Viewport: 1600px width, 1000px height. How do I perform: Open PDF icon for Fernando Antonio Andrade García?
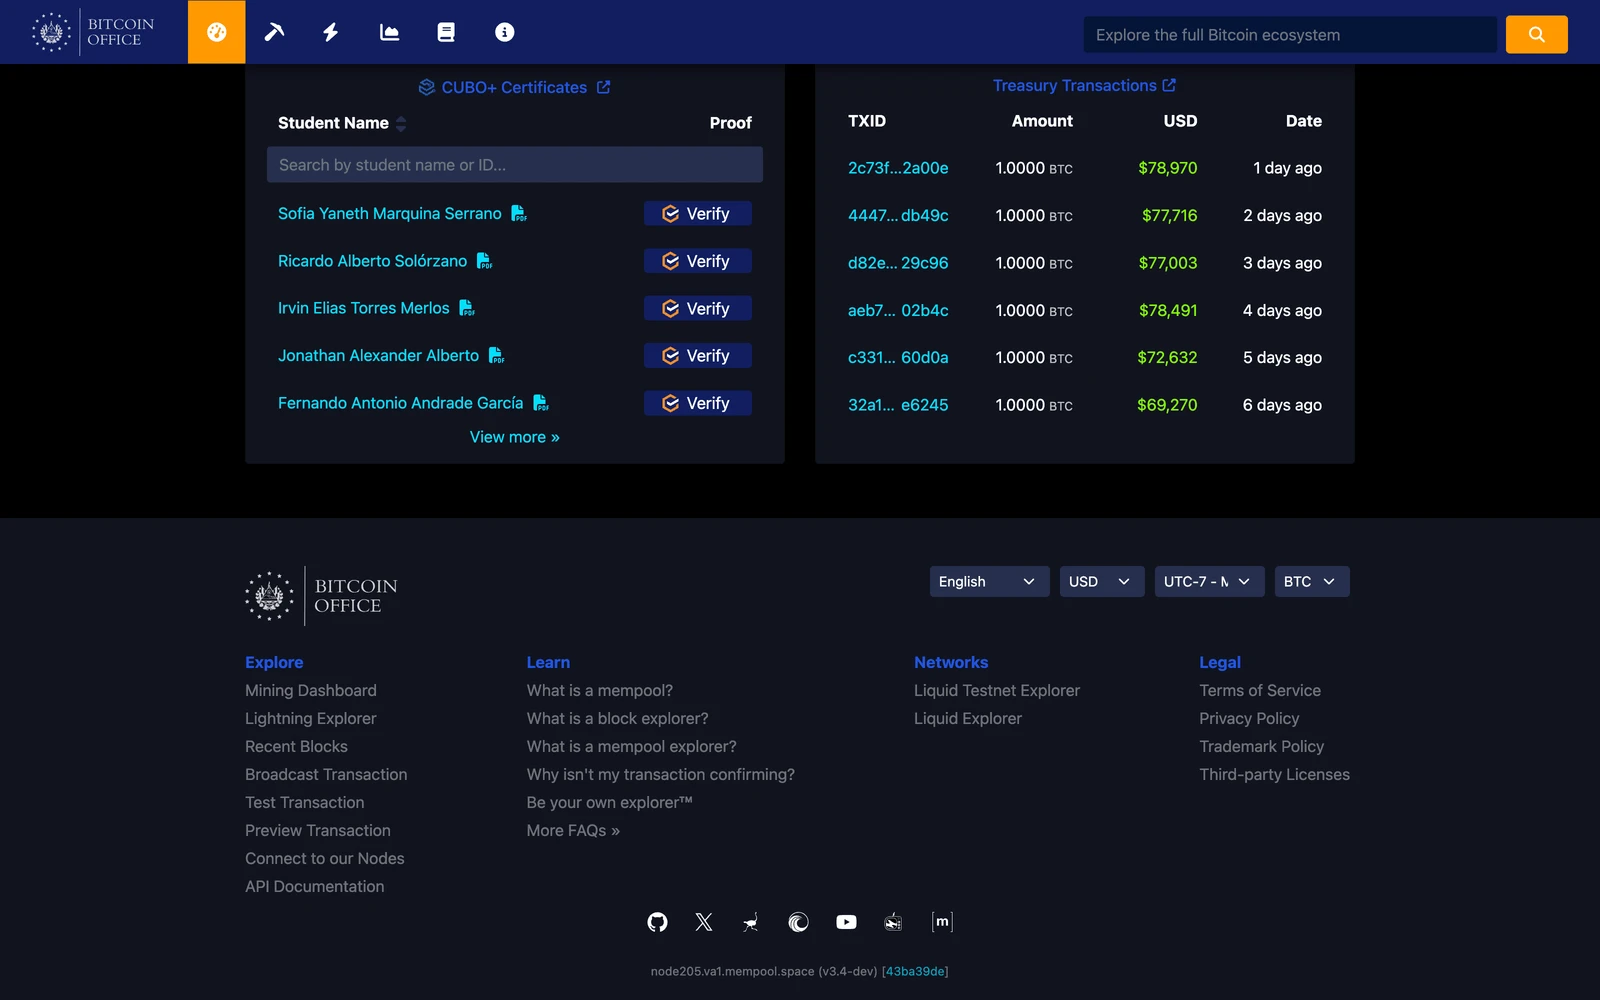(541, 403)
